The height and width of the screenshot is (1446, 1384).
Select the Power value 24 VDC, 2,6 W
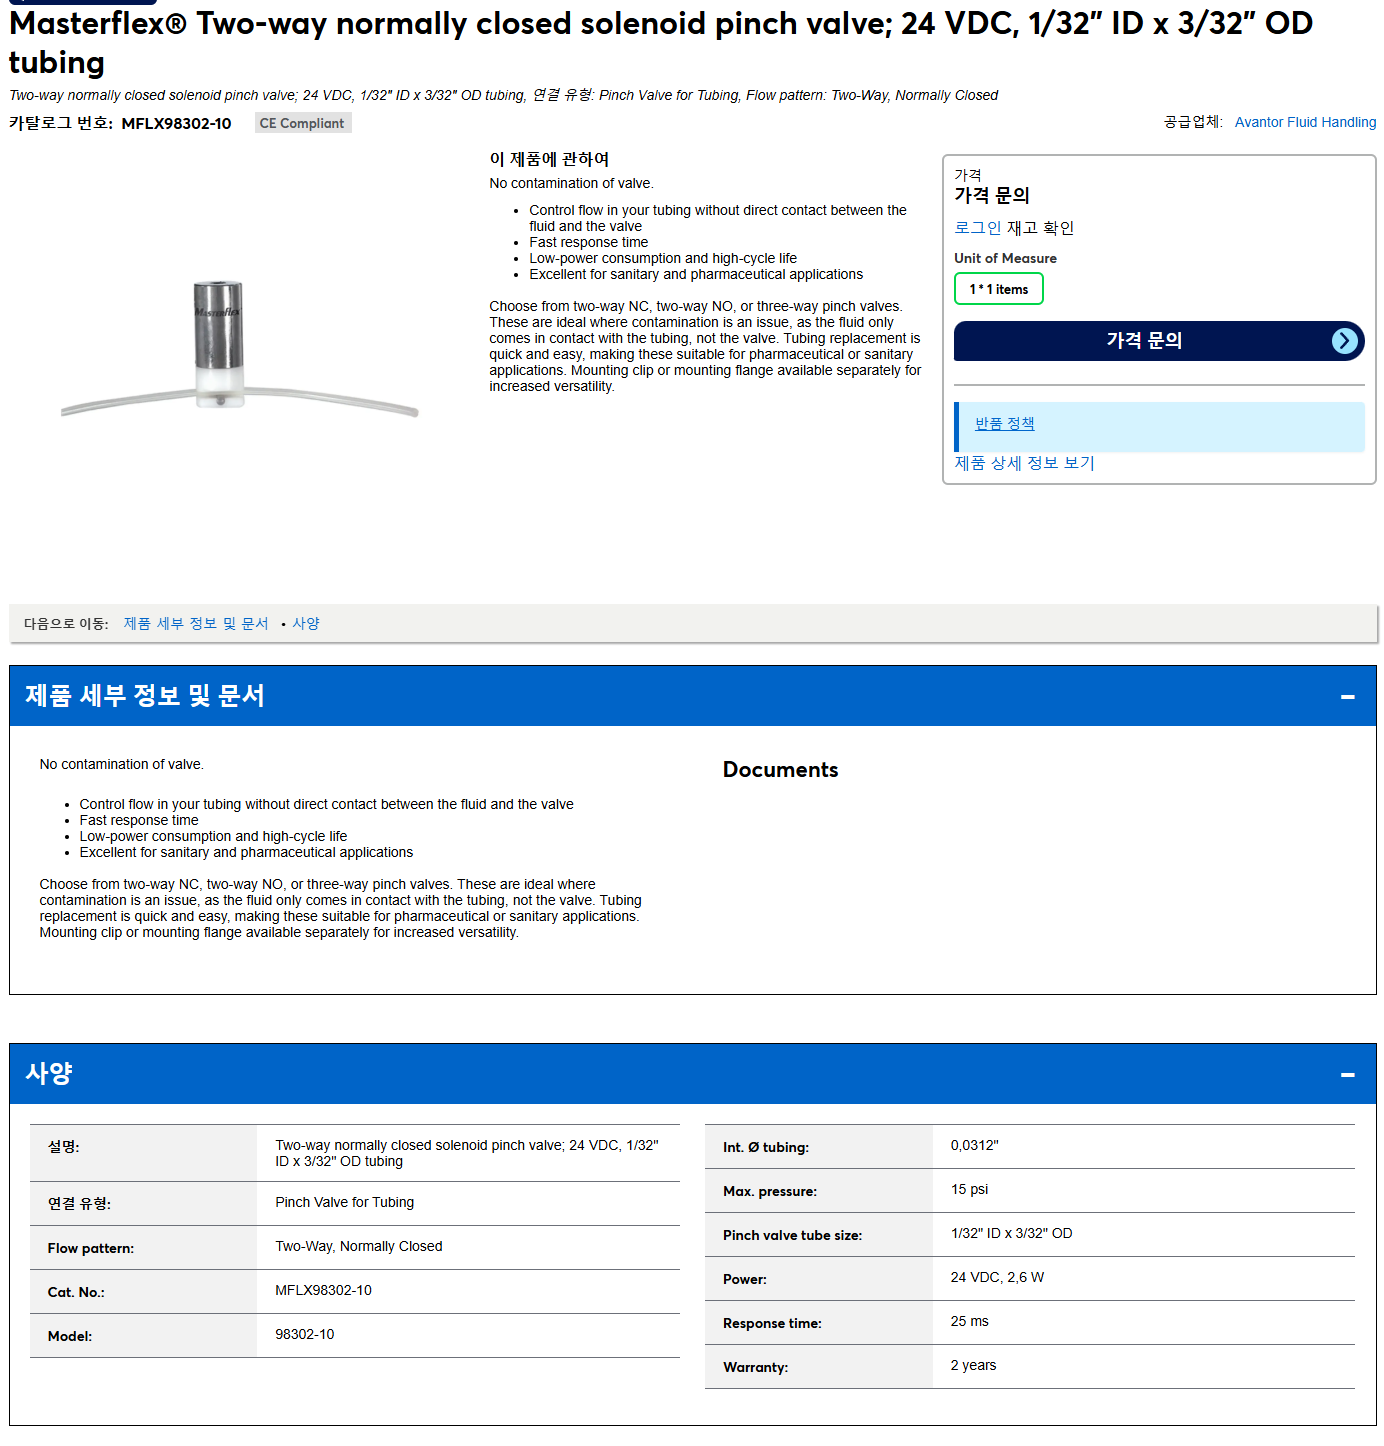997,1277
